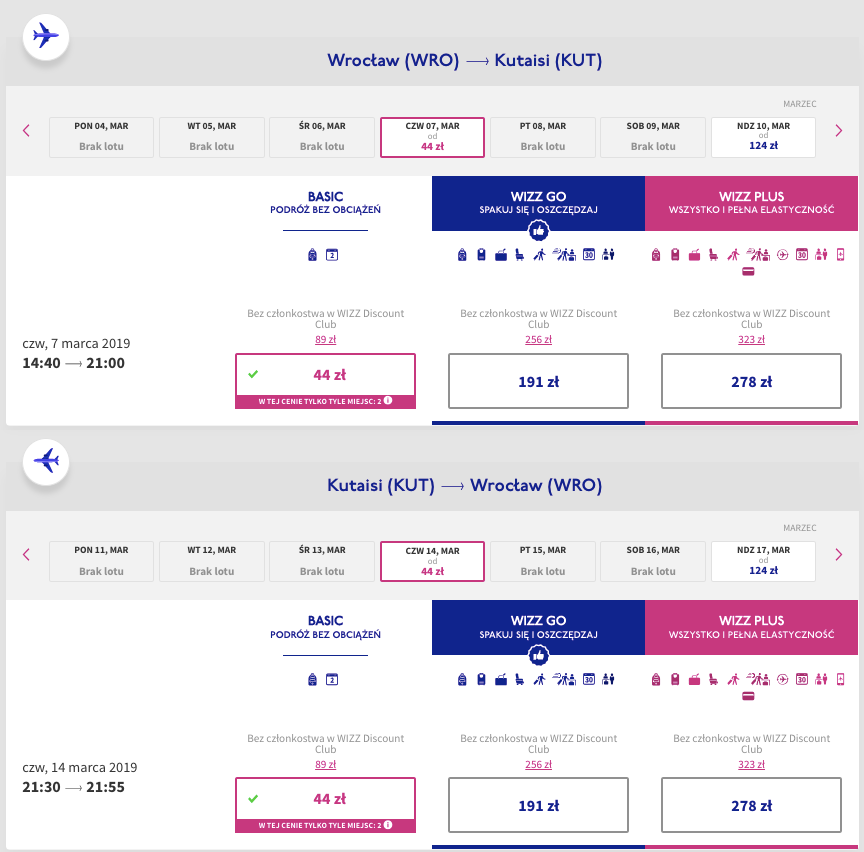Screen dimensions: 864x852
Task: Select return date CZW 14, MAR
Action: pyautogui.click(x=433, y=562)
